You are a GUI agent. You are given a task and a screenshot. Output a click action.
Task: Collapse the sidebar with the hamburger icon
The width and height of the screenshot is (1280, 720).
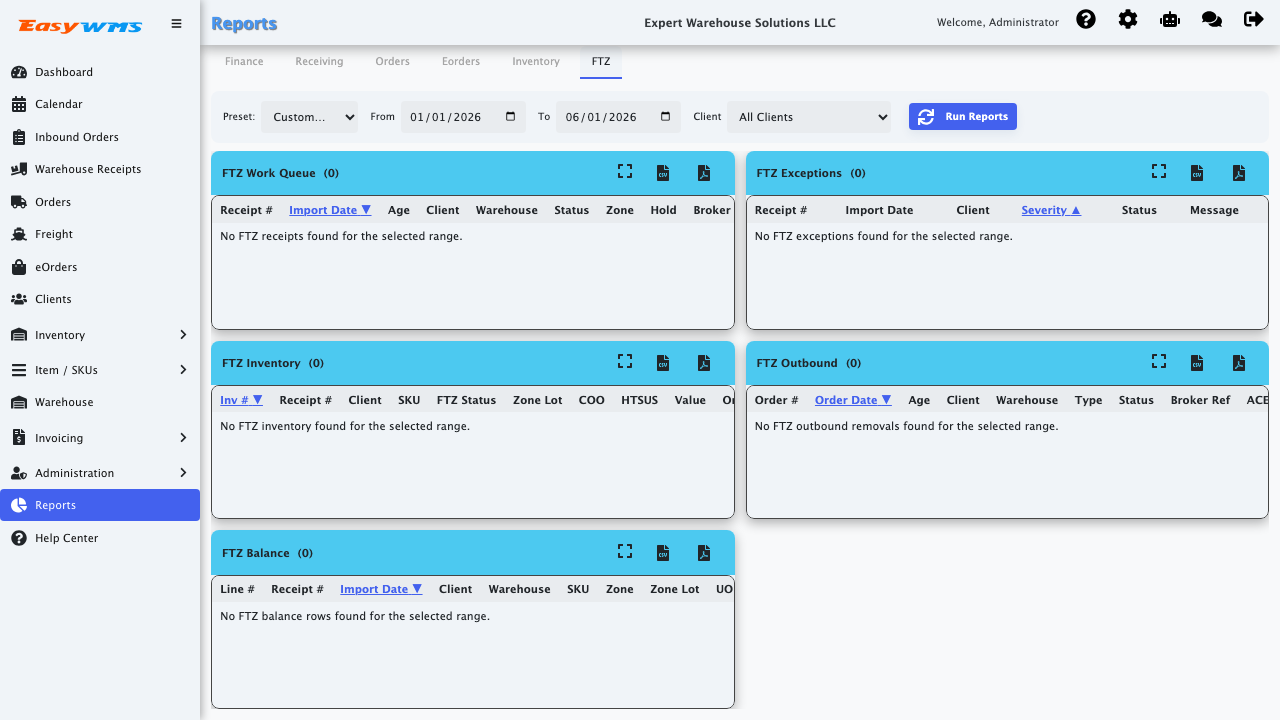tap(177, 23)
